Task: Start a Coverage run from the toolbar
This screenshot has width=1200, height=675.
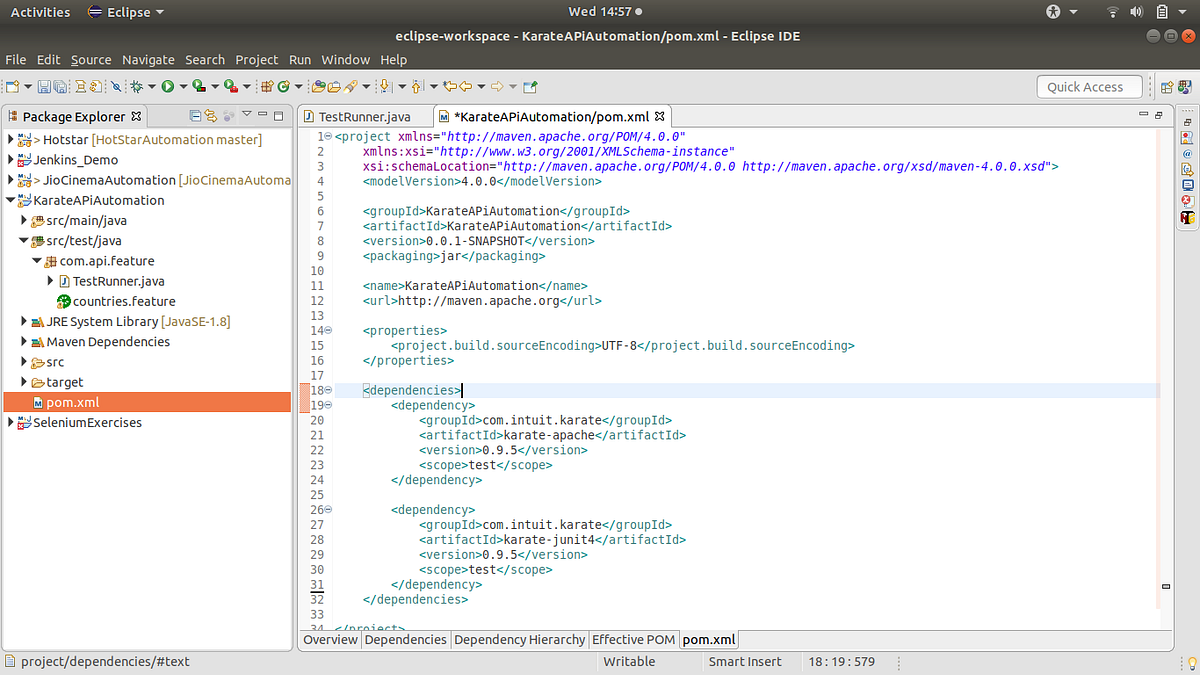Action: coord(197,86)
